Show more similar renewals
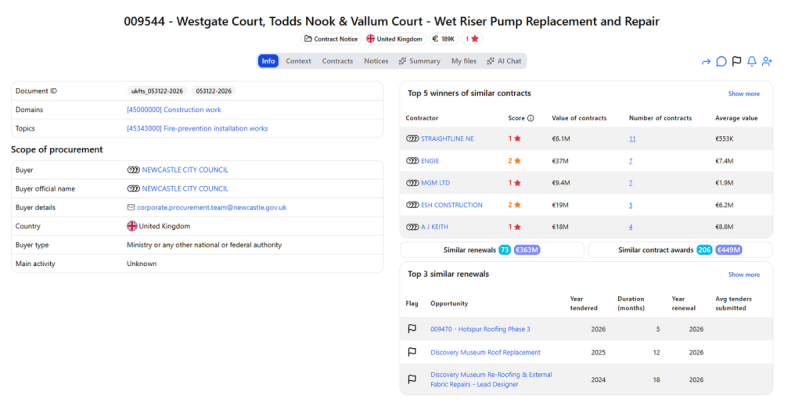This screenshot has height=400, width=800. coord(744,274)
